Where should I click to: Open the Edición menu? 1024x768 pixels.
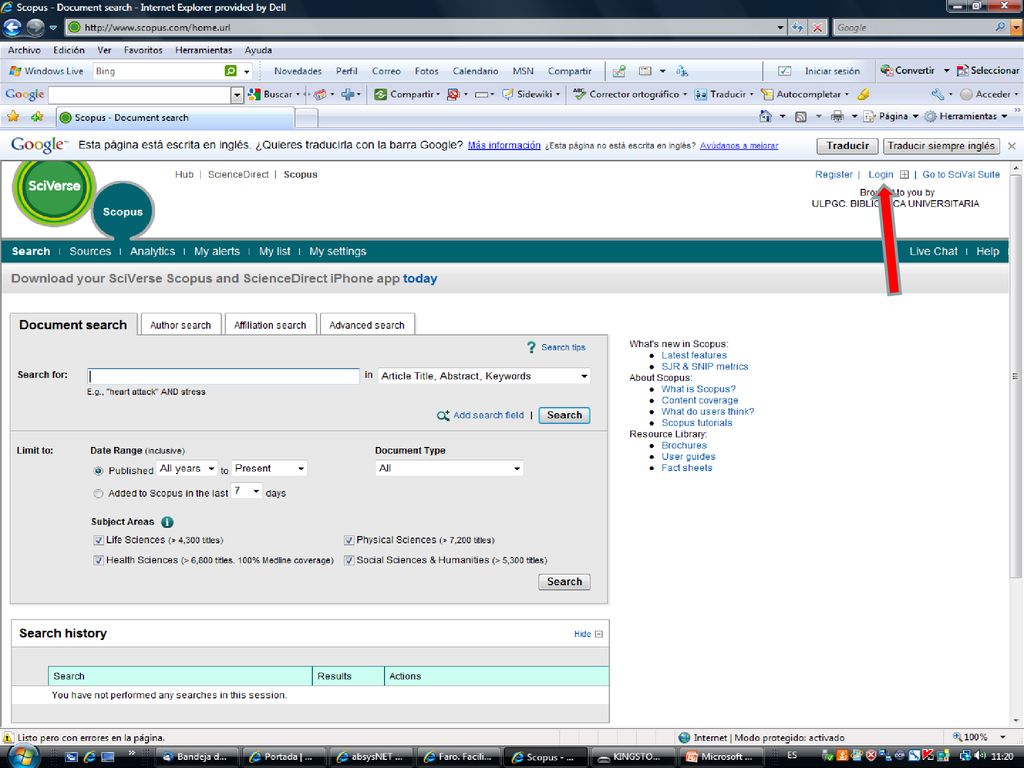(x=69, y=50)
